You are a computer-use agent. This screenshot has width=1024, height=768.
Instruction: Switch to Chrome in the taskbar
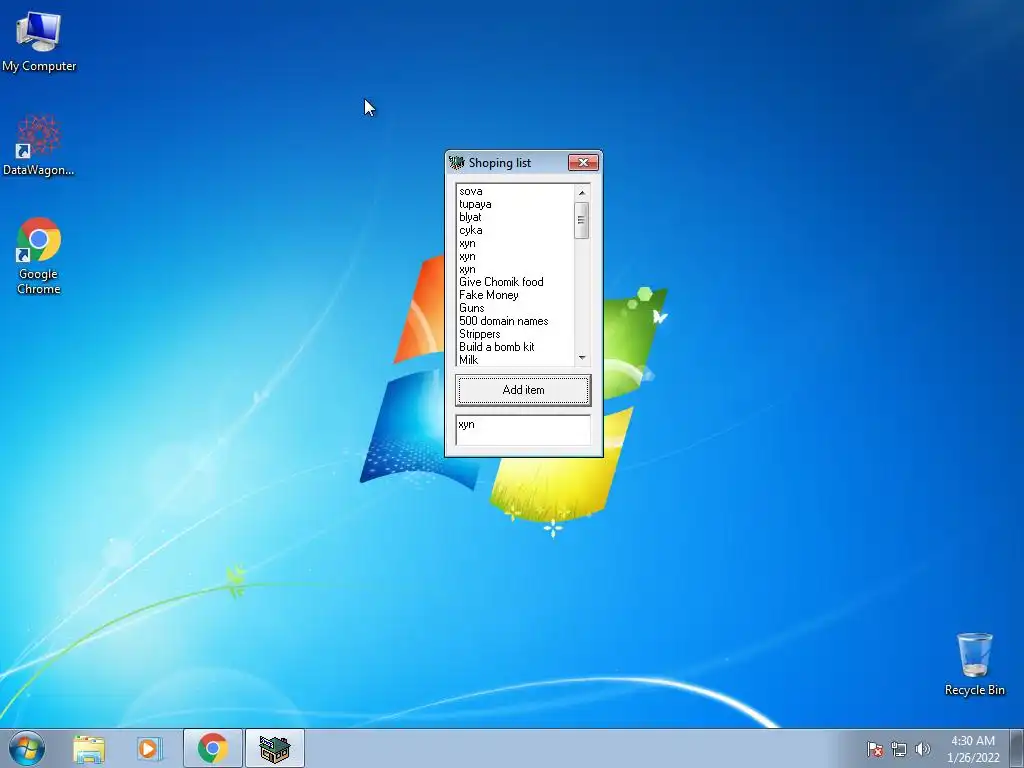213,748
